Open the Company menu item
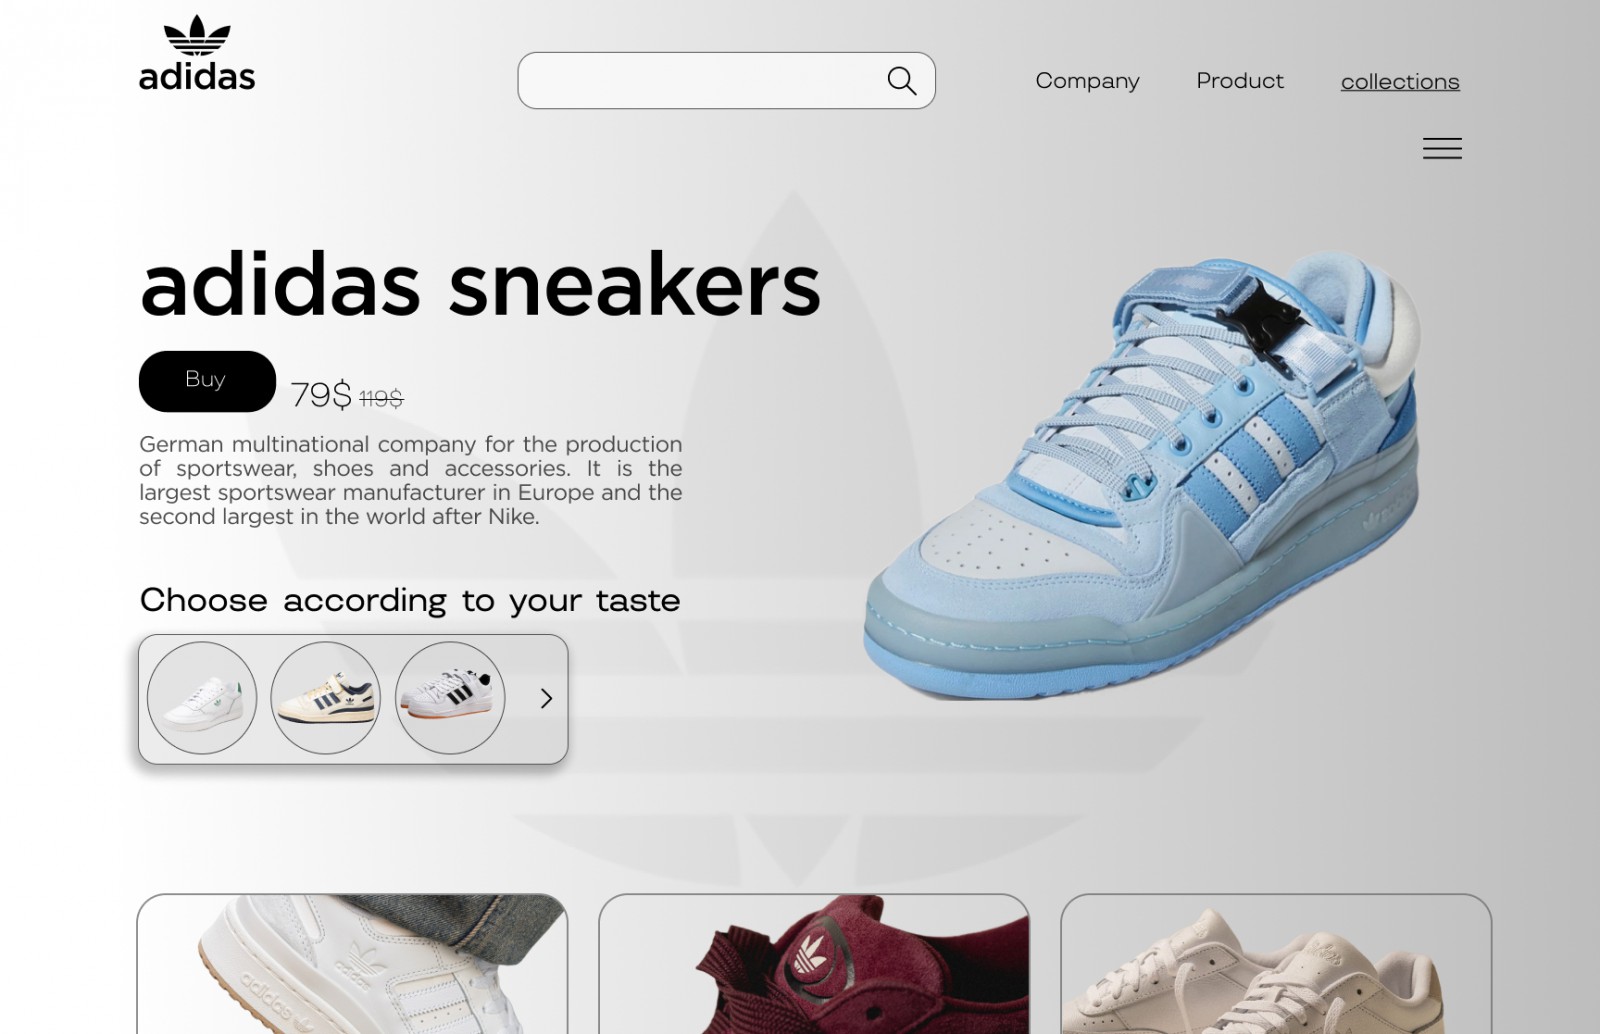Viewport: 1600px width, 1034px height. [1087, 81]
